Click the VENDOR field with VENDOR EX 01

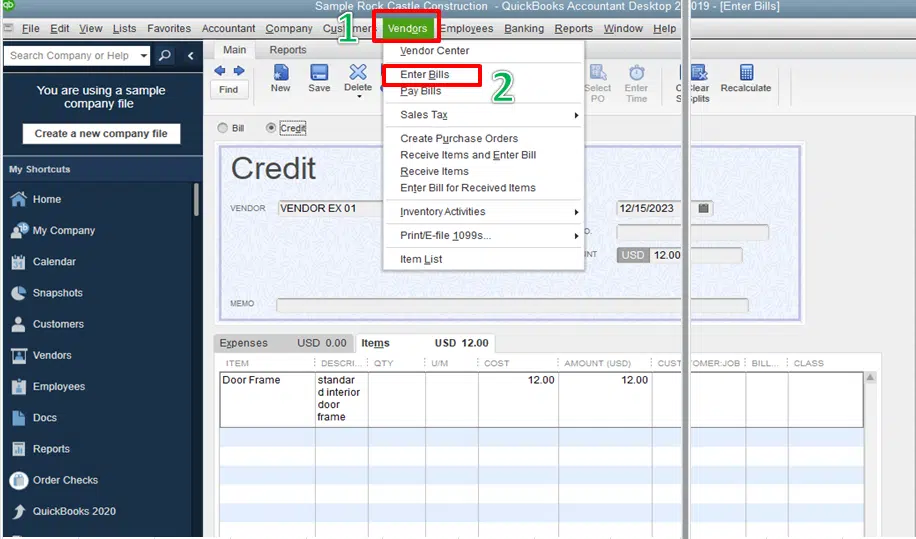[x=331, y=208]
